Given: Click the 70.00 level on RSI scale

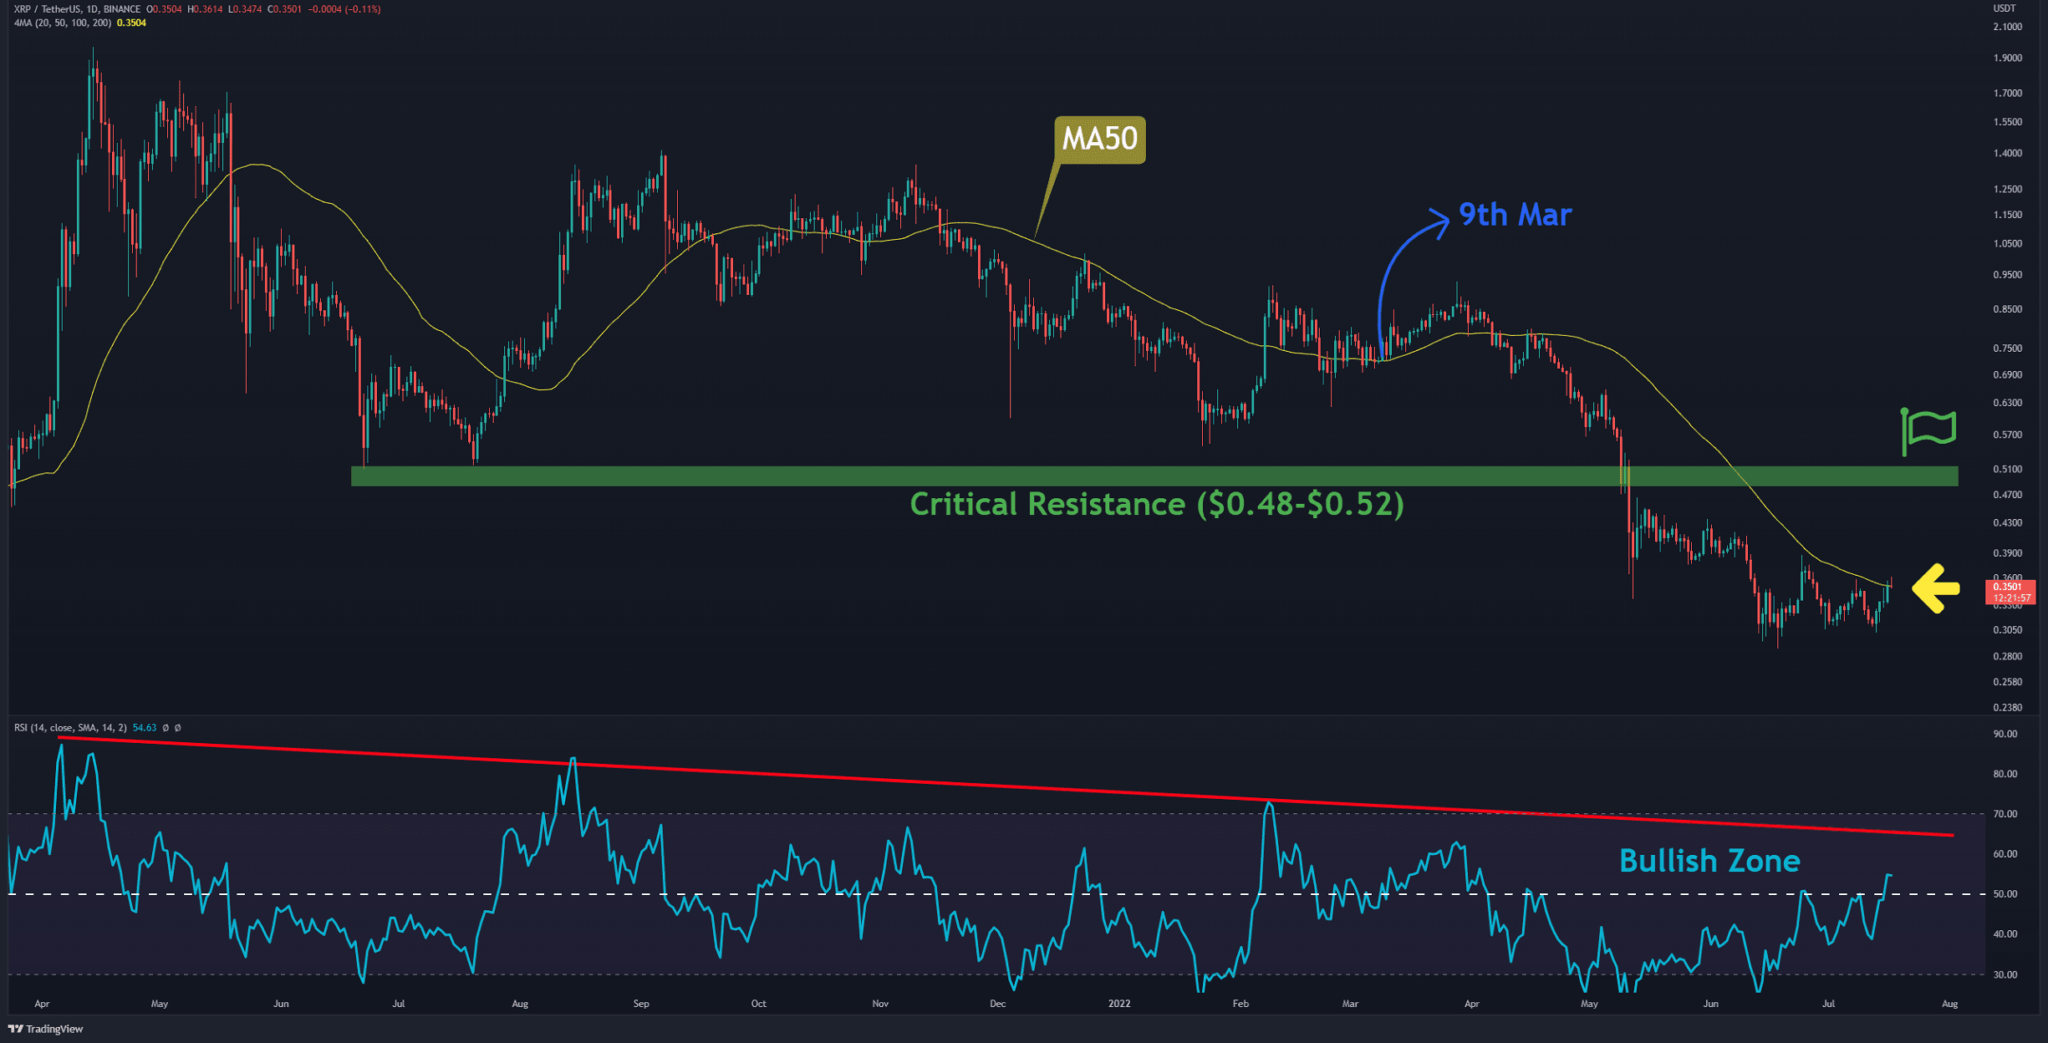Looking at the screenshot, I should click(2005, 814).
